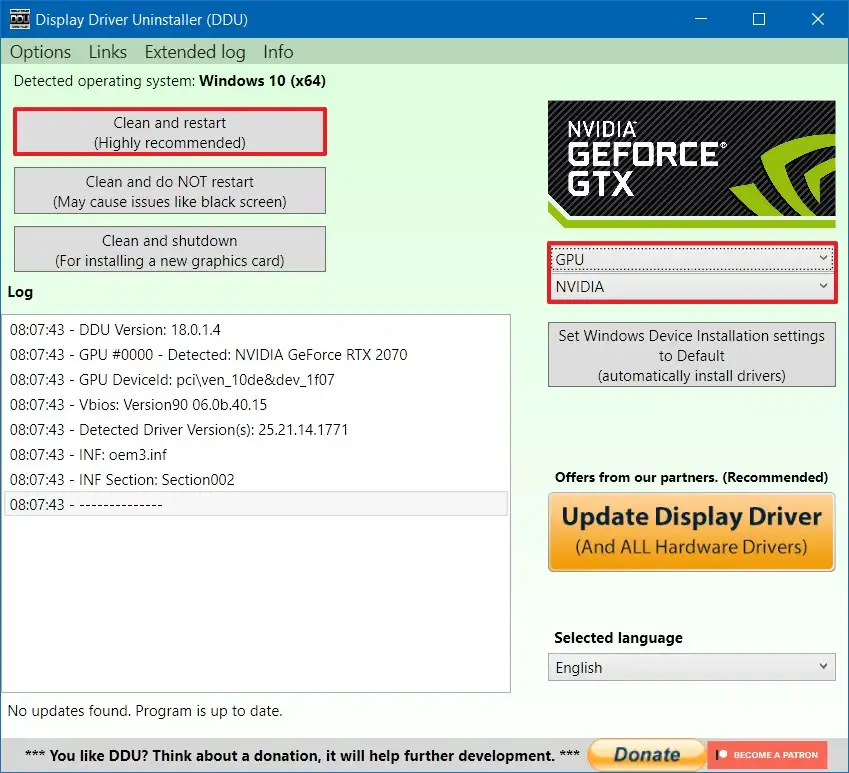This screenshot has width=849, height=773.
Task: Click Set Windows Device Installation settings to Default
Action: (691, 355)
